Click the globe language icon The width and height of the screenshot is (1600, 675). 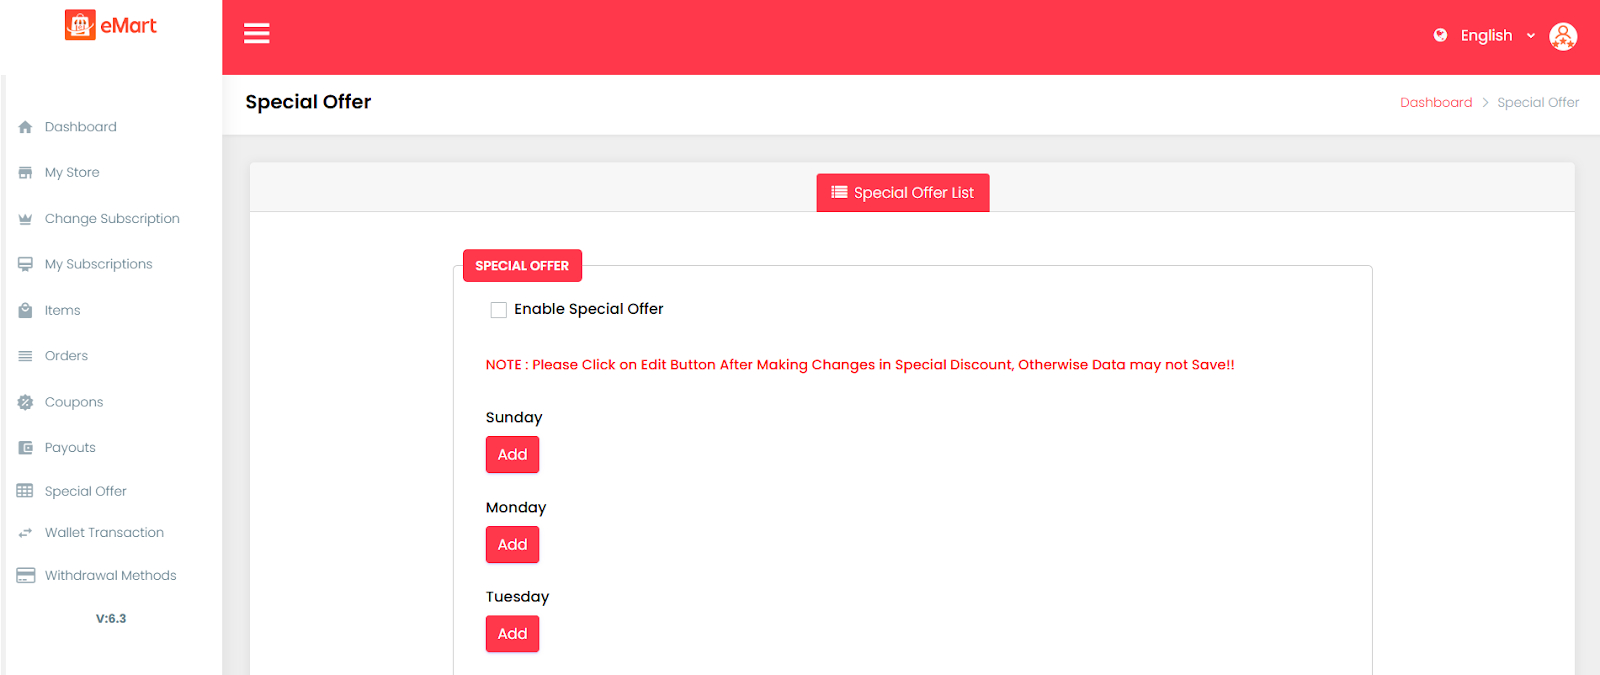(1440, 35)
